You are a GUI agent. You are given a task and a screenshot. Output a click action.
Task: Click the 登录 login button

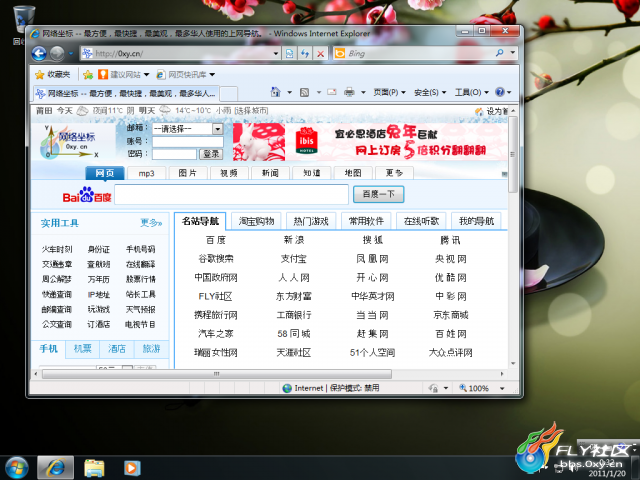[211, 154]
